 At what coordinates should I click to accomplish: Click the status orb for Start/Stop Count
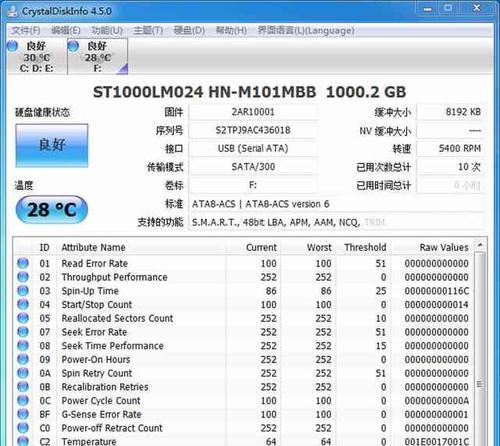[x=23, y=304]
